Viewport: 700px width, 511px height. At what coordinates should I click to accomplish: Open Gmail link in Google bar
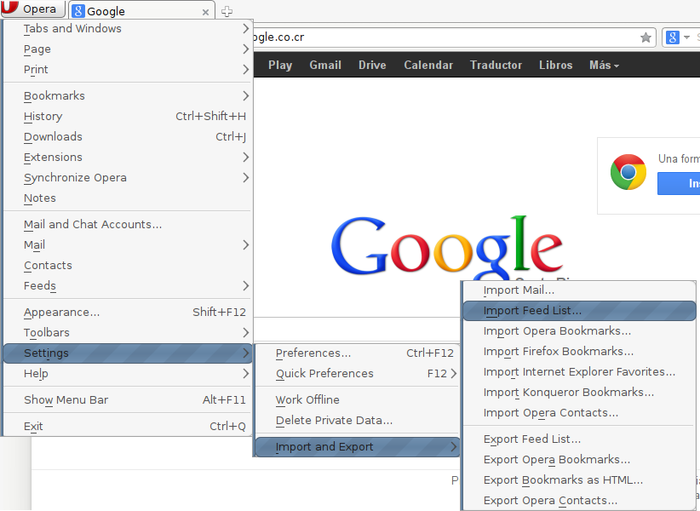tap(325, 65)
